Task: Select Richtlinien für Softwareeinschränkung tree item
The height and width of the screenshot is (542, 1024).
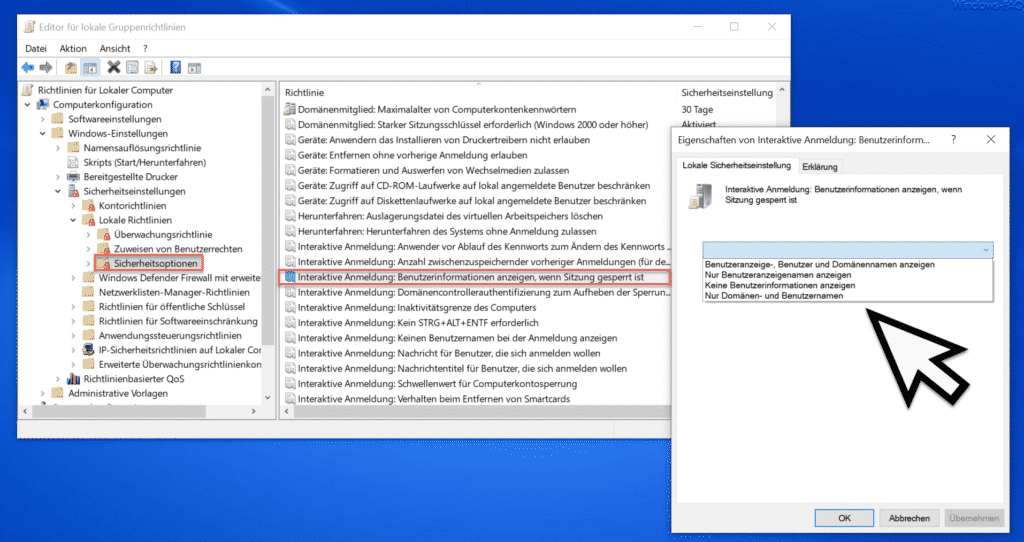Action: (178, 321)
